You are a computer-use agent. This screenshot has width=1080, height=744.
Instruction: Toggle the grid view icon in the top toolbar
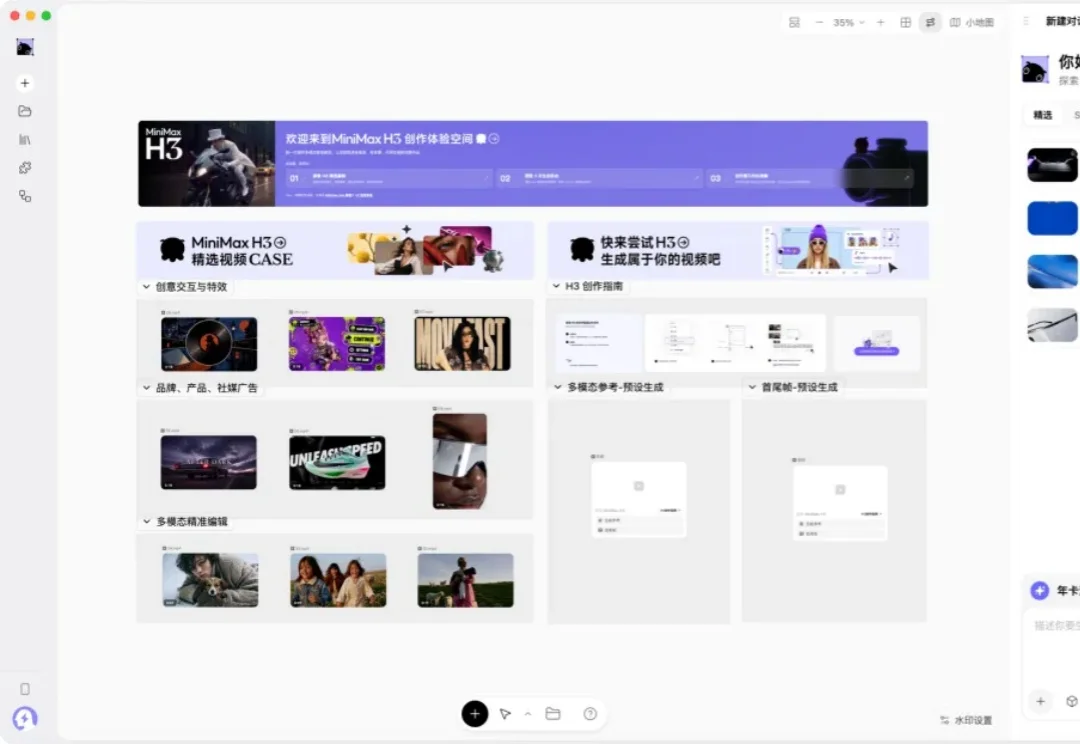point(906,23)
